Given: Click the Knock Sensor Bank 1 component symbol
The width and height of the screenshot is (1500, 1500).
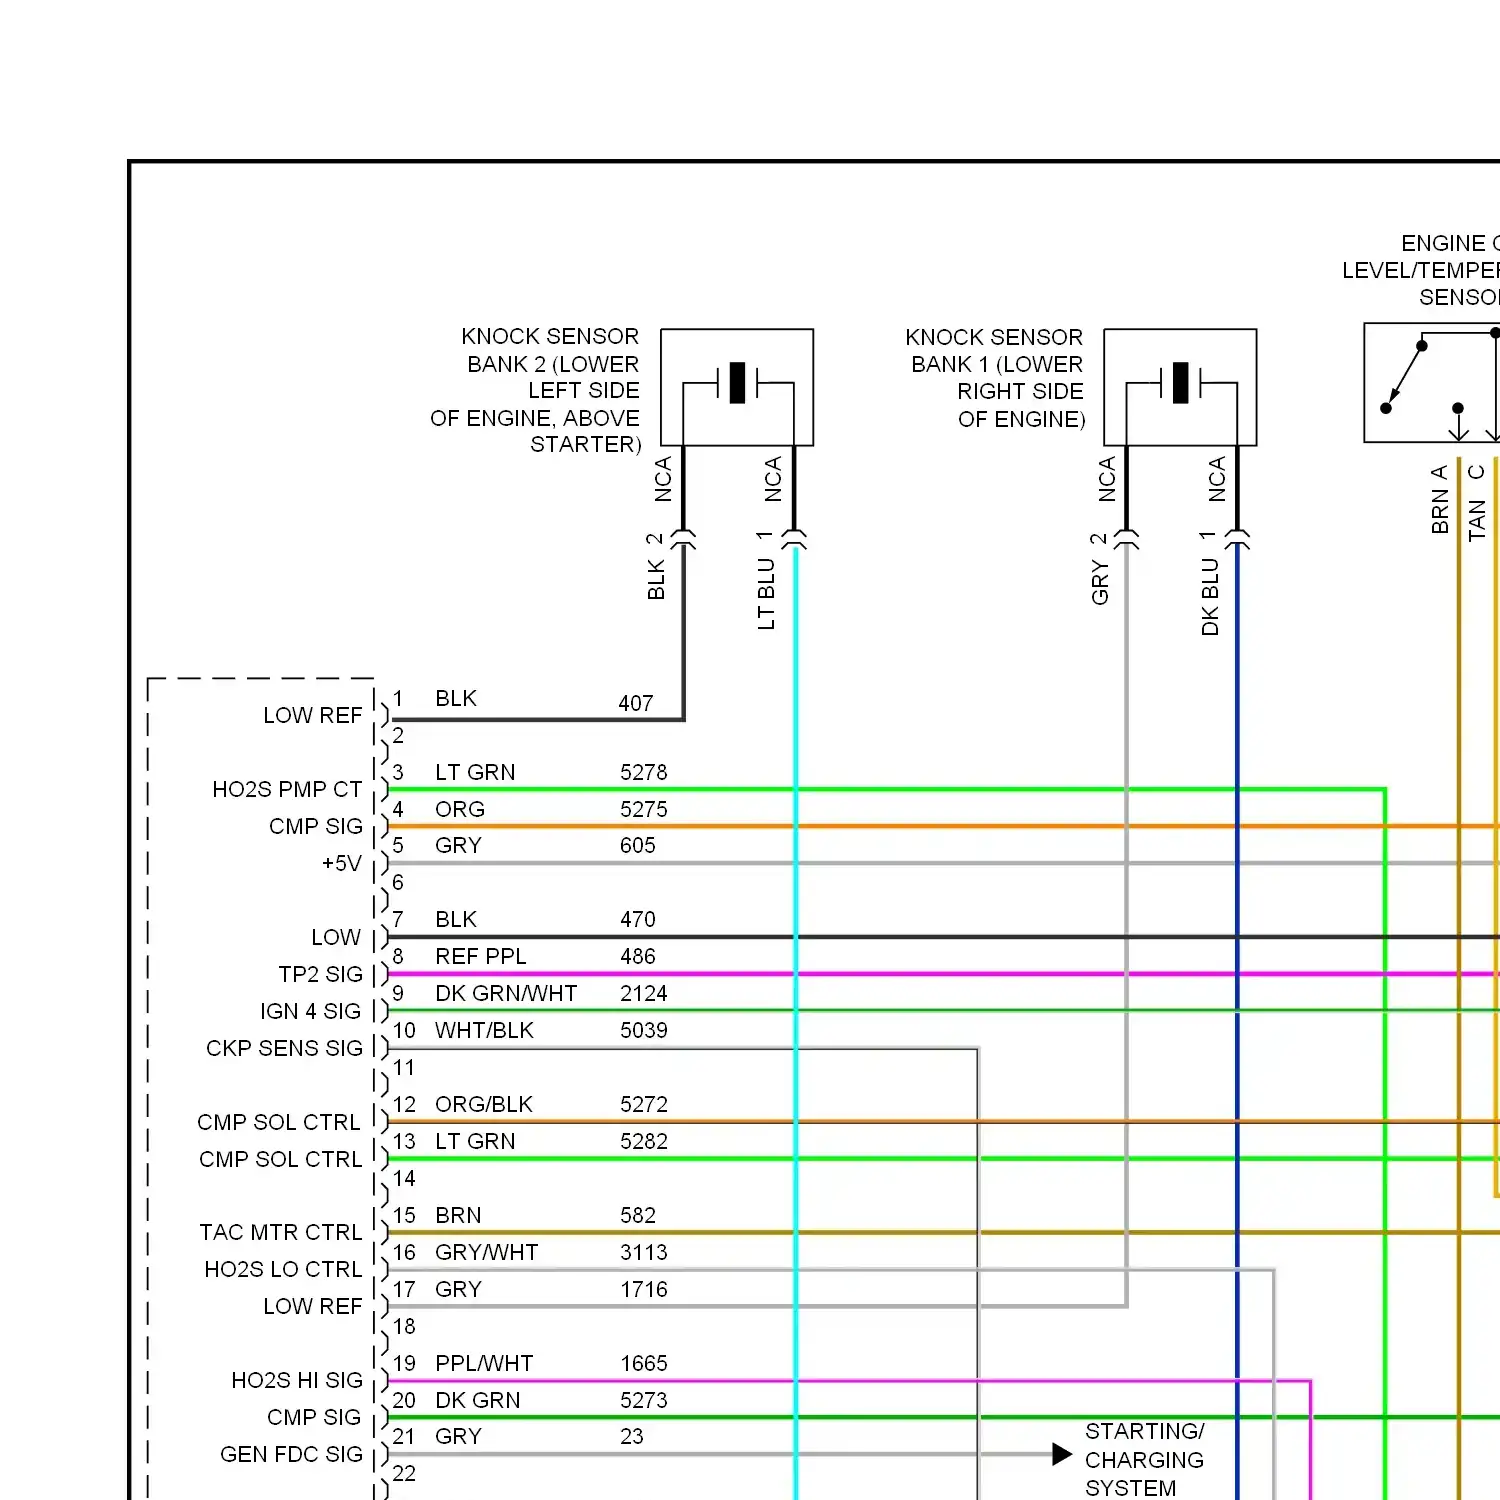Looking at the screenshot, I should coord(1180,387).
